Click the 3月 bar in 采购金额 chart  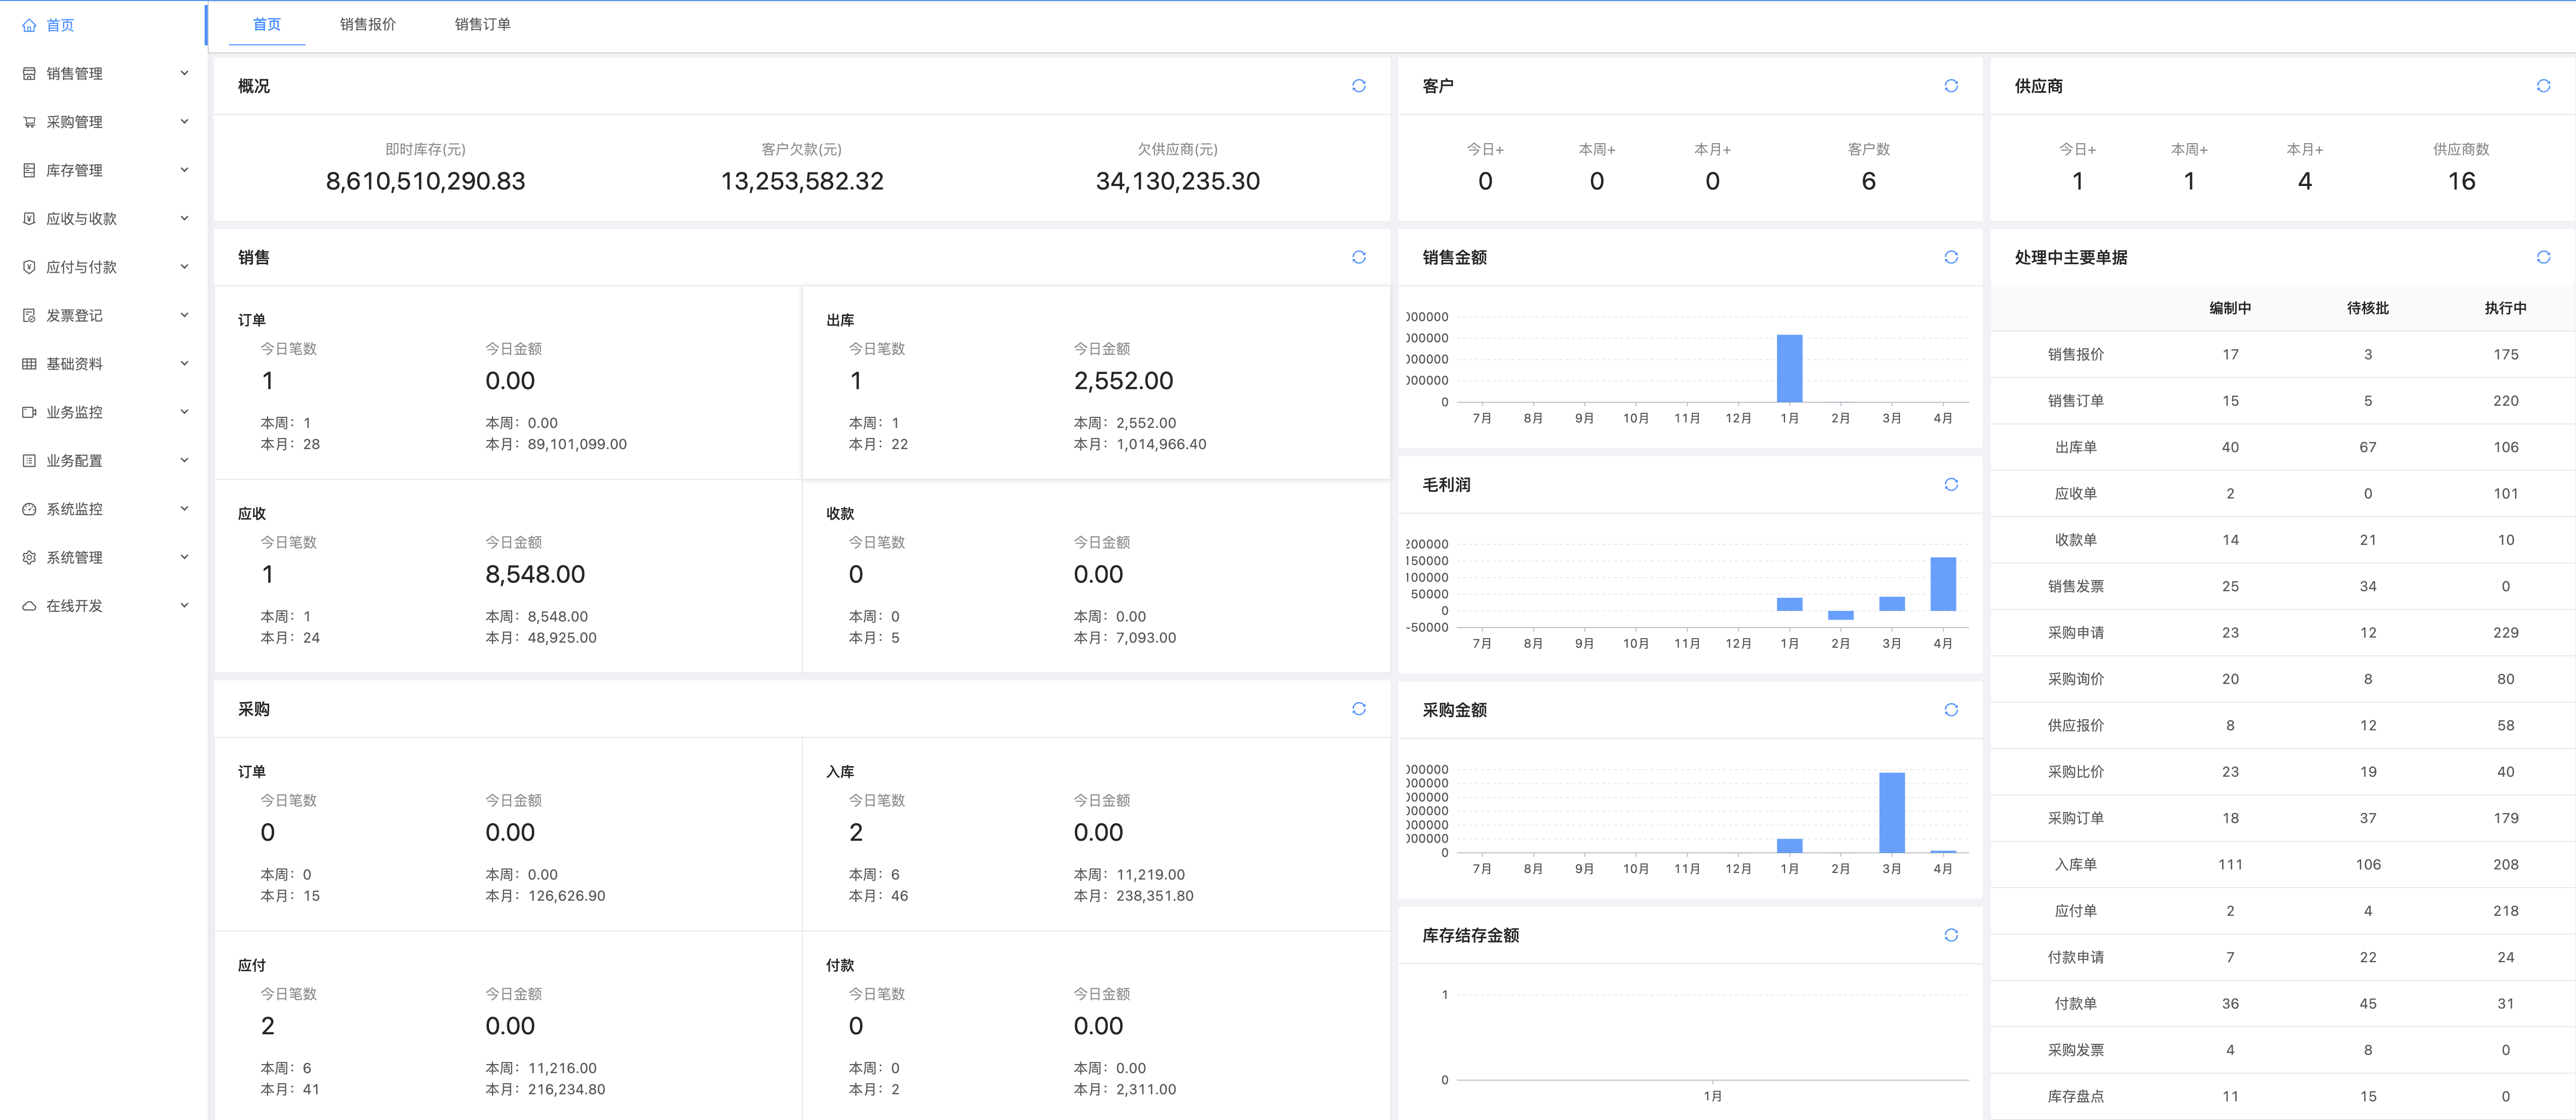[x=1892, y=813]
